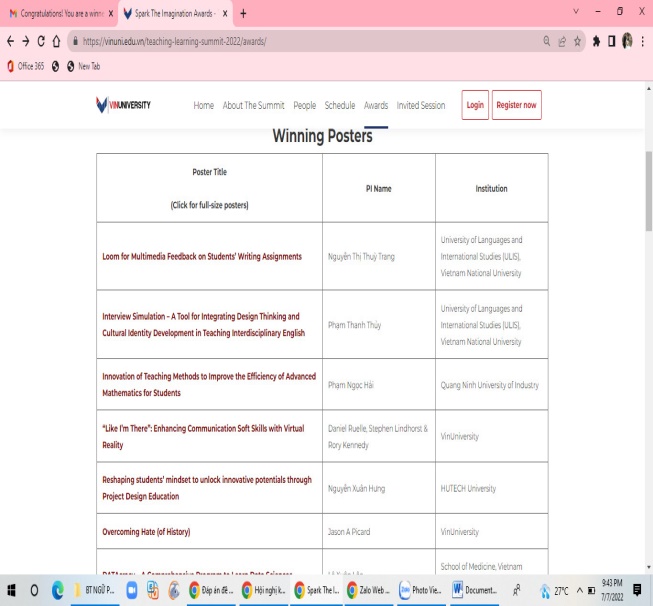Reload the page with the refresh icon
Viewport: 653px width, 606px height.
pyautogui.click(x=41, y=42)
